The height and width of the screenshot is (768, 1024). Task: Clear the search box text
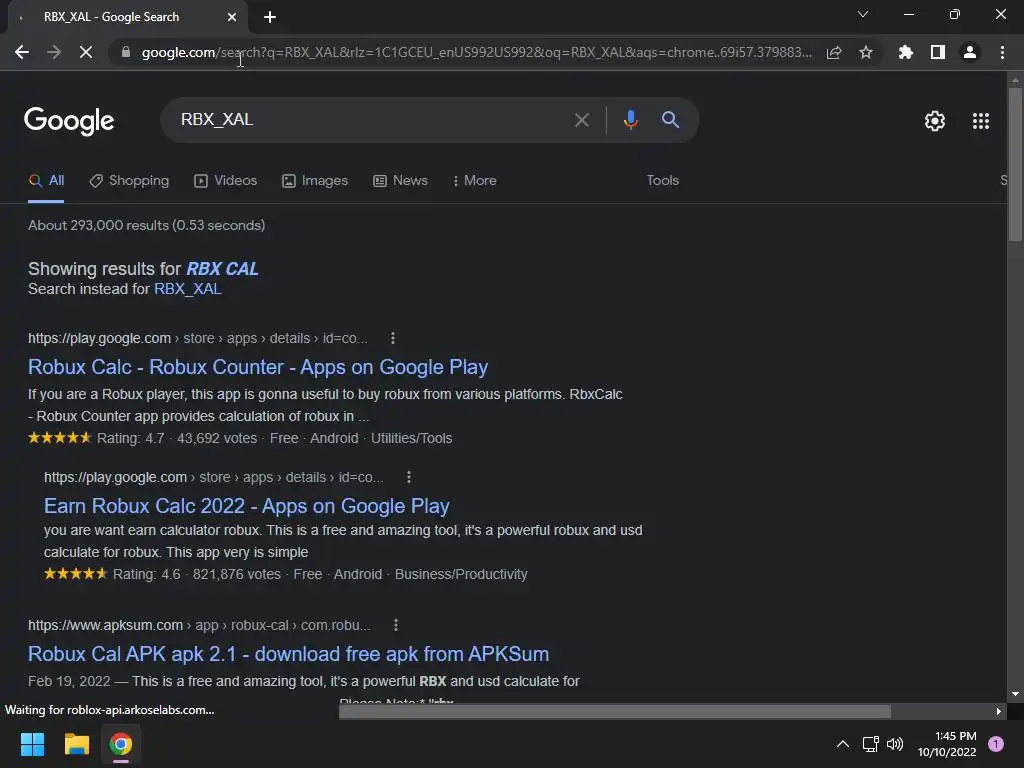pos(581,120)
